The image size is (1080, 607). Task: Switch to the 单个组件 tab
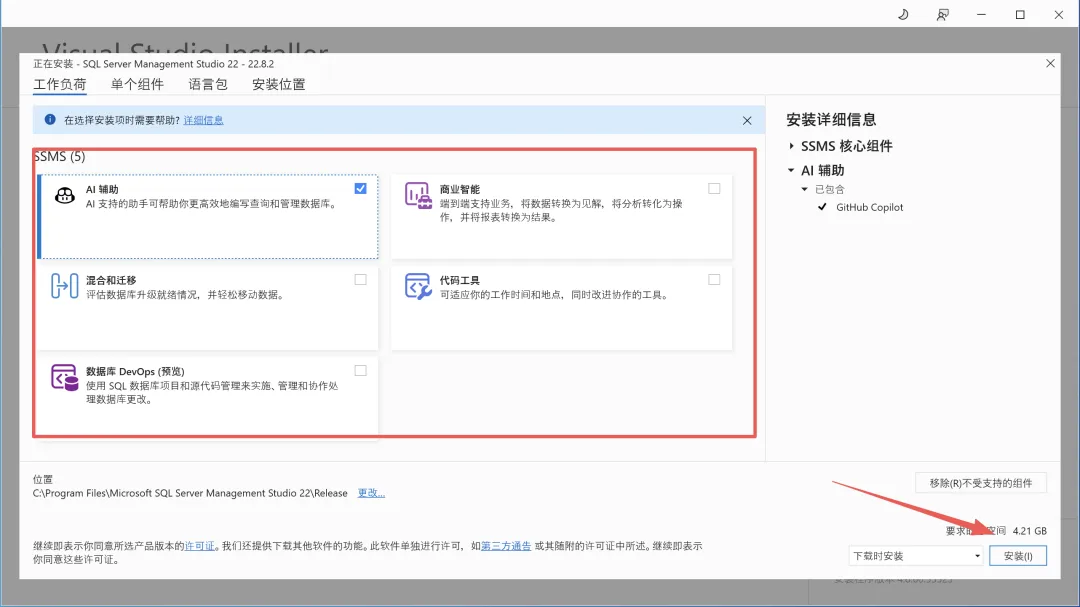click(137, 85)
